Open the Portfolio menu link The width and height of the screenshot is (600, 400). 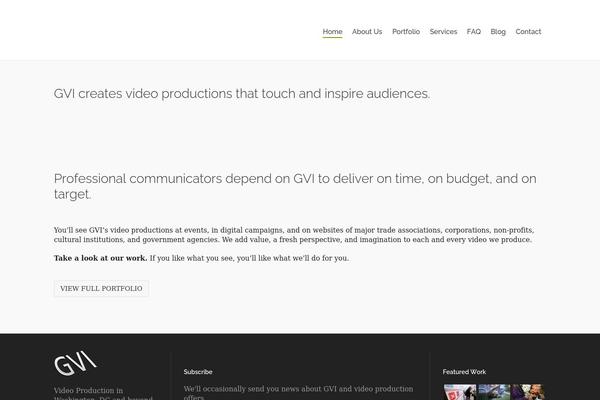click(x=406, y=32)
